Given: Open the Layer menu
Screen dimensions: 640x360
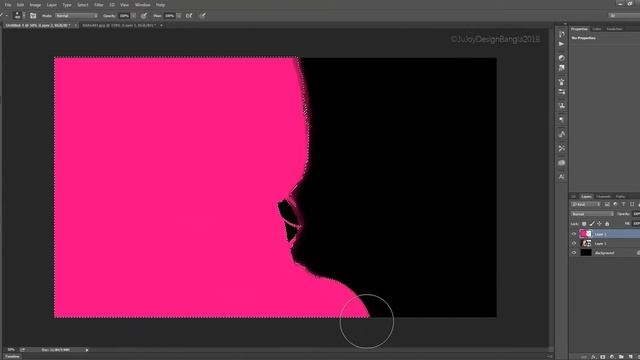Looking at the screenshot, I should pyautogui.click(x=52, y=5).
